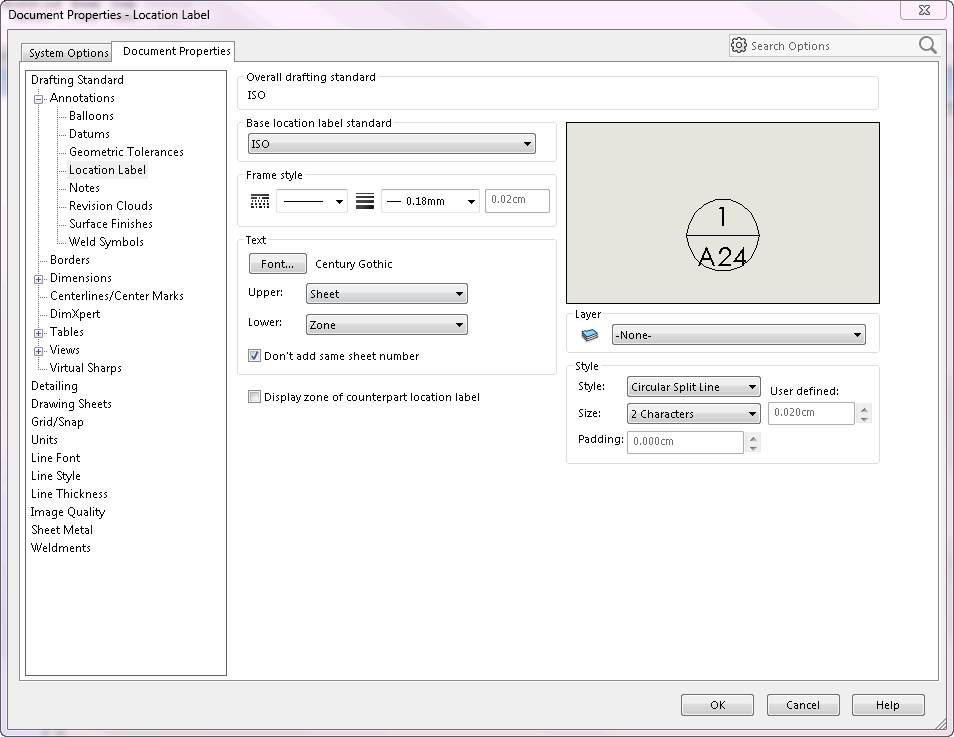Select Grid/Snap in tree

point(57,422)
